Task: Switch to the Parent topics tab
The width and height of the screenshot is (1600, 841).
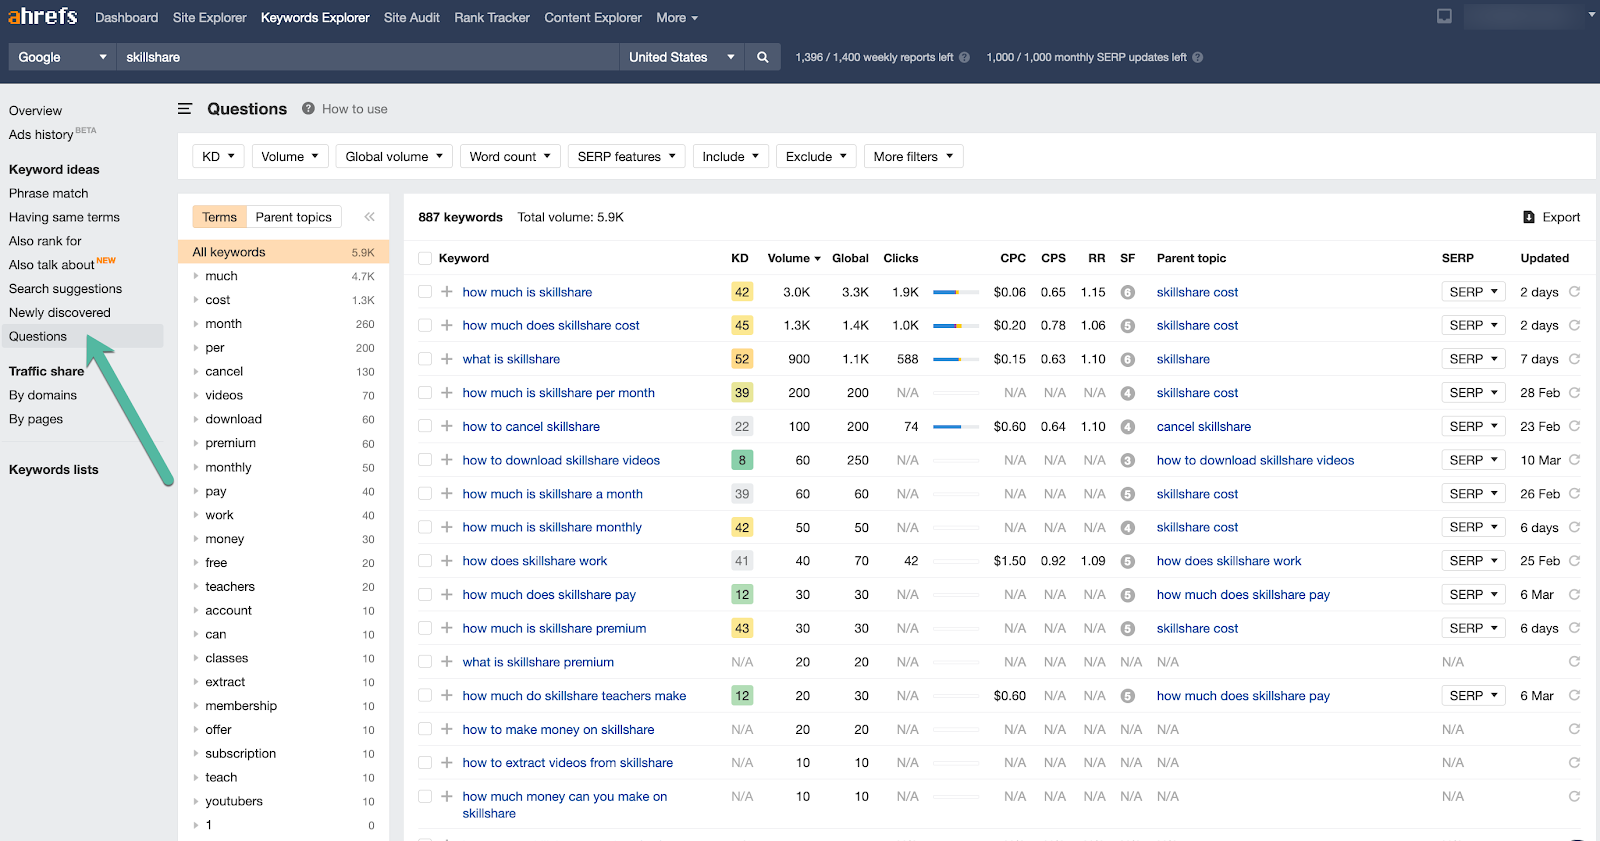Action: coord(293,217)
